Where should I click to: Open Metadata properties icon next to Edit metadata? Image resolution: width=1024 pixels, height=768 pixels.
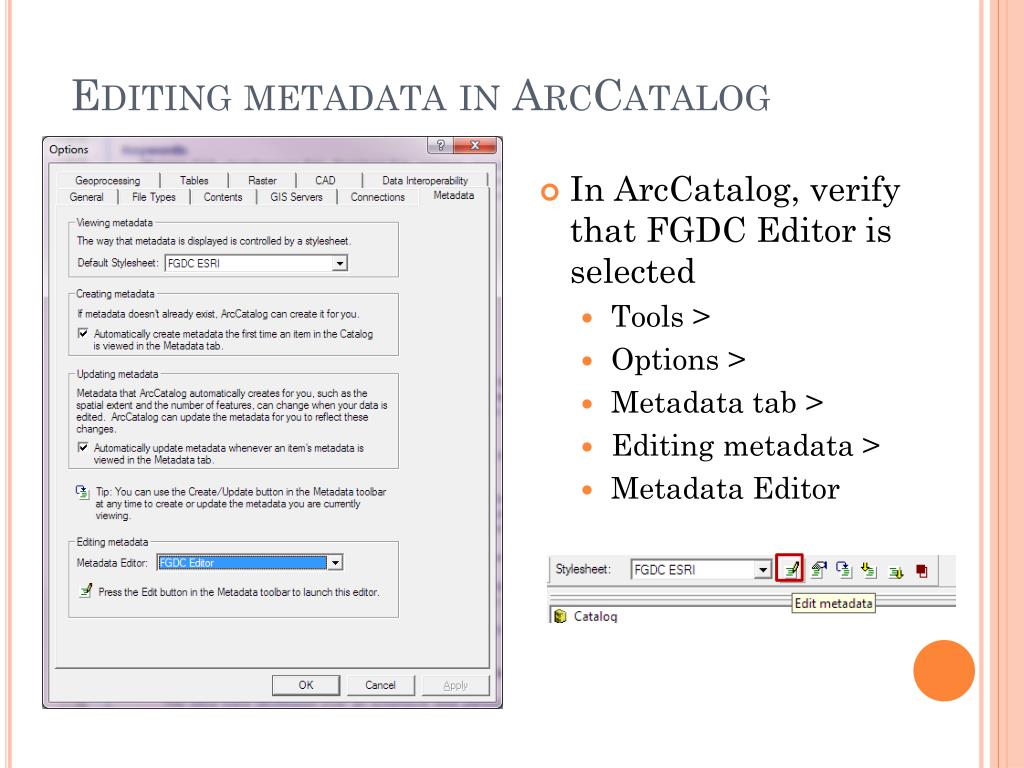click(818, 570)
